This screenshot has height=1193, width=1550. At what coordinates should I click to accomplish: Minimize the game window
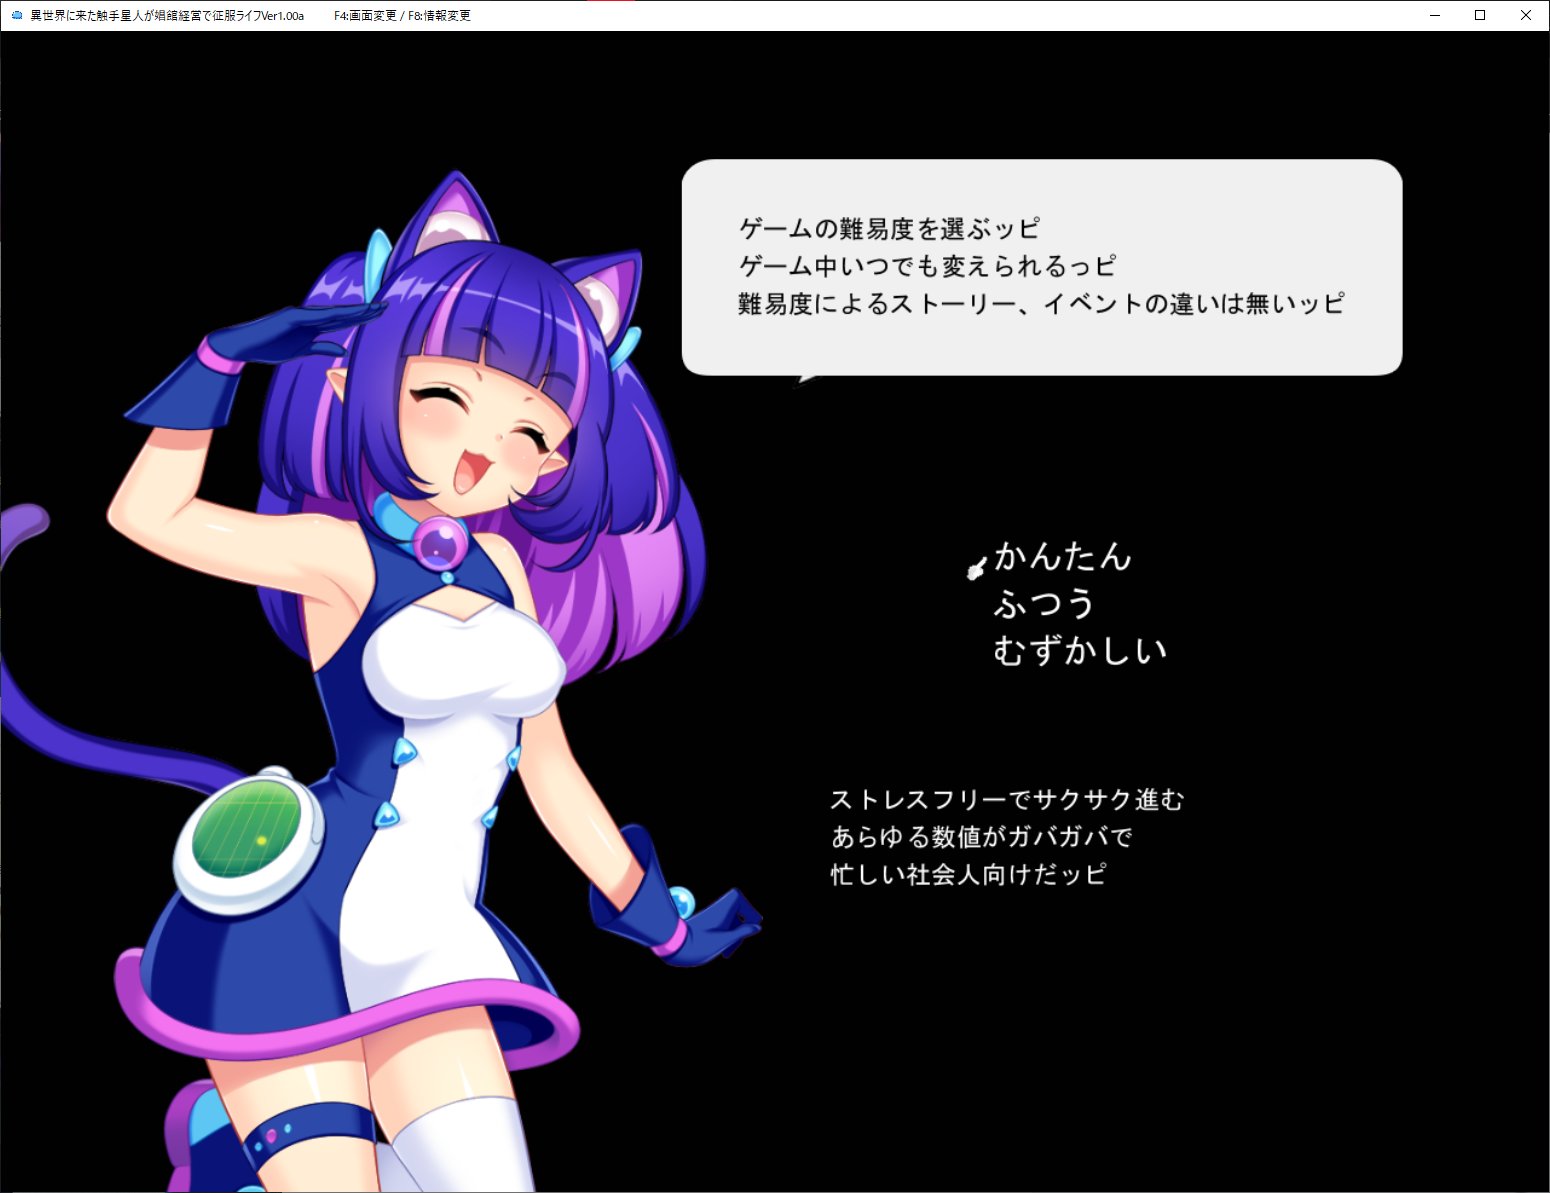click(x=1434, y=15)
